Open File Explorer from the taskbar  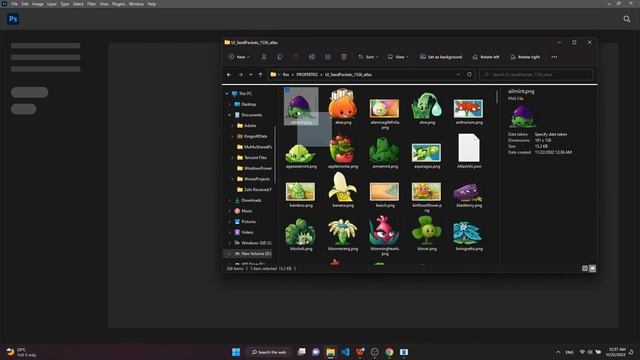[331, 352]
